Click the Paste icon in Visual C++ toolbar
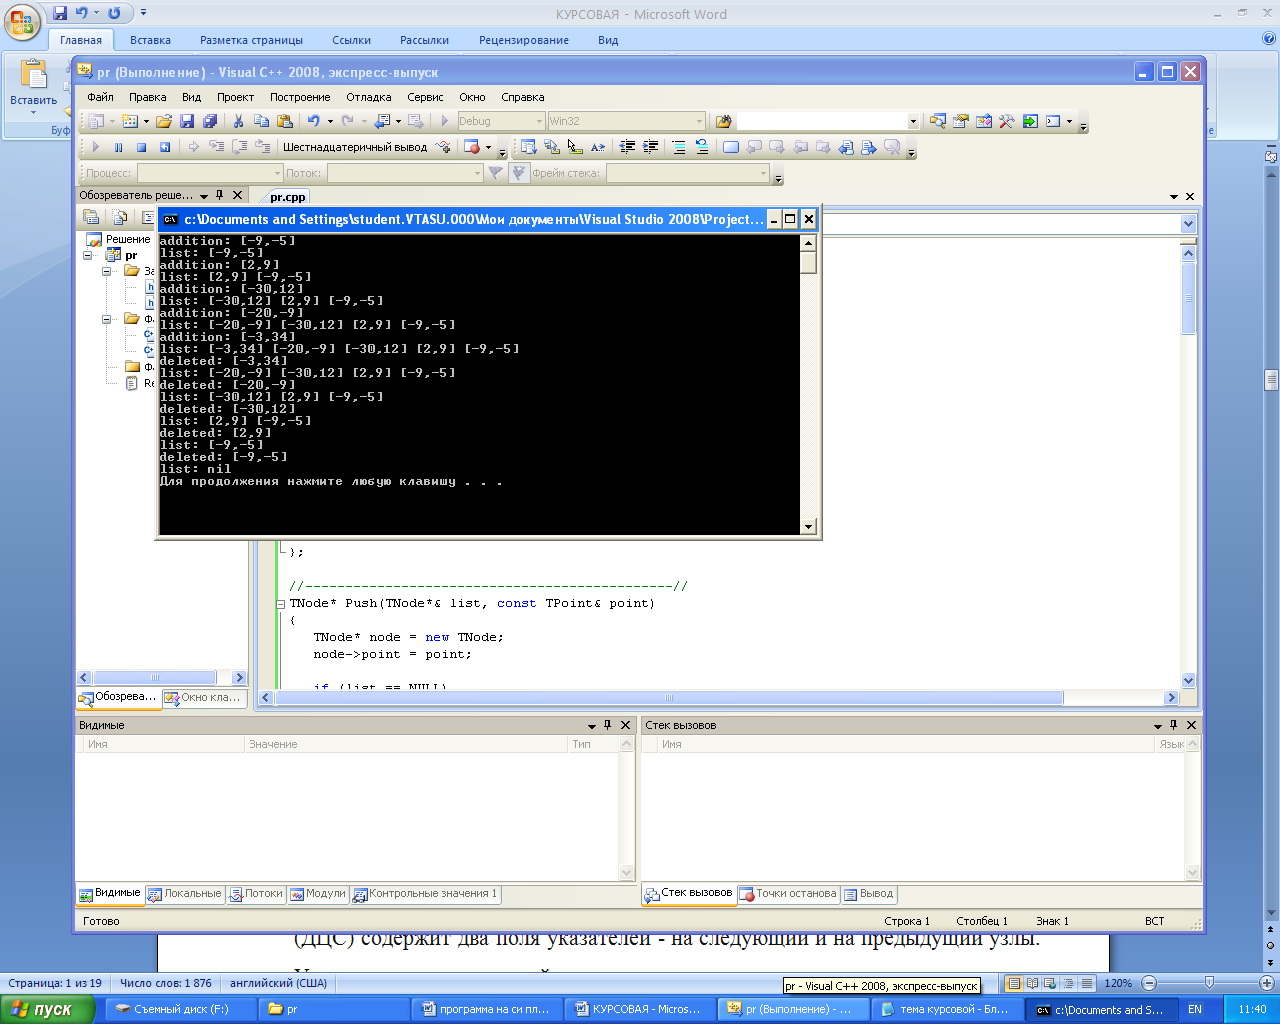Image resolution: width=1280 pixels, height=1024 pixels. [285, 121]
